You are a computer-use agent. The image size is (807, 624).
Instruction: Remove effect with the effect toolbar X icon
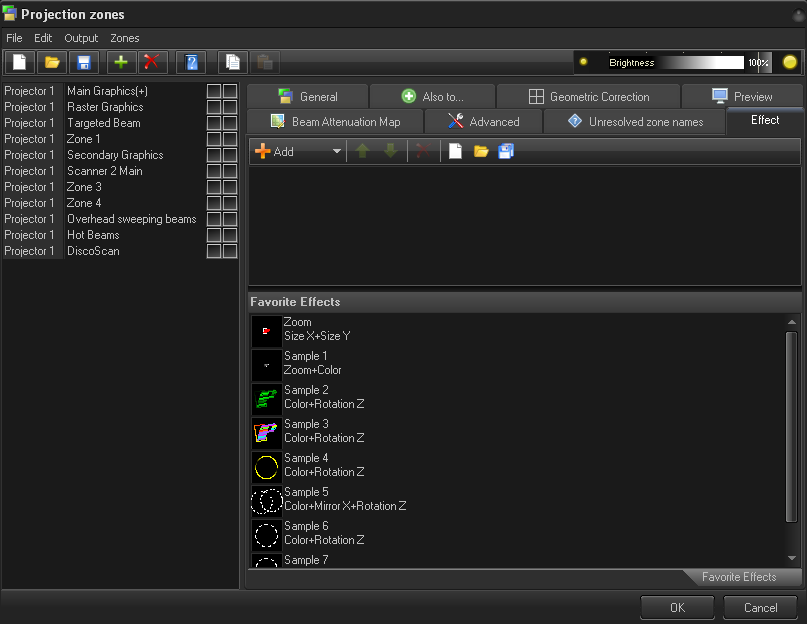tap(423, 151)
